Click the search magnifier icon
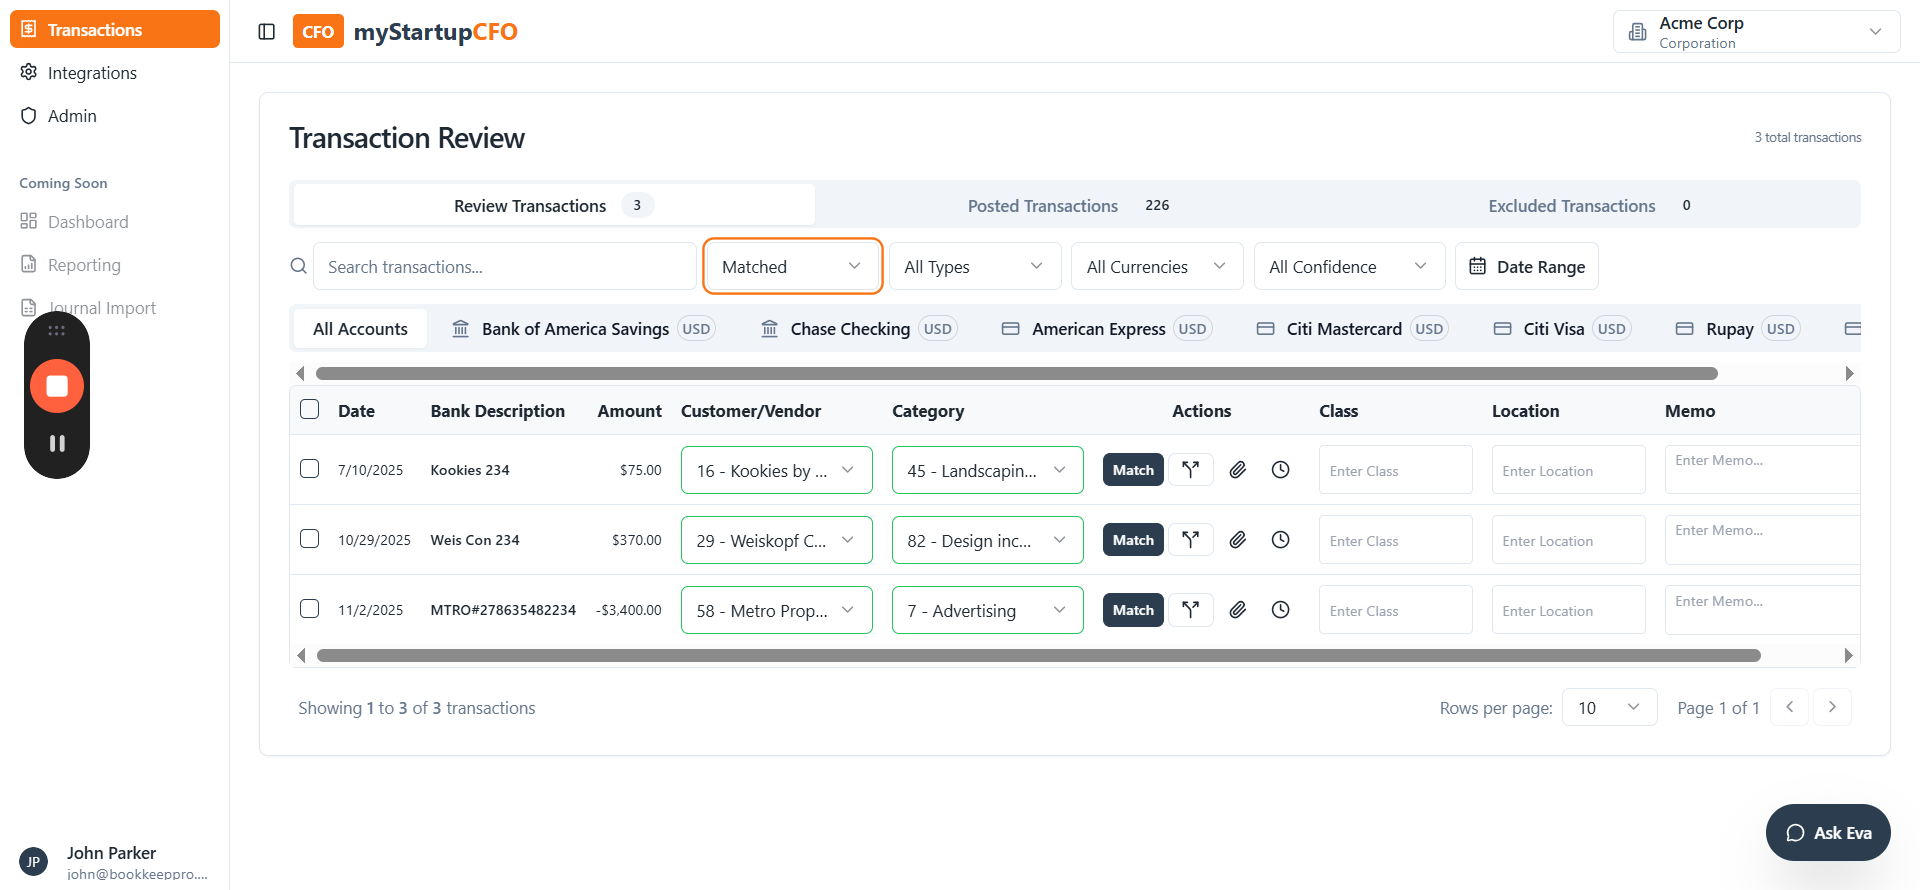Screen dimensions: 1920x890 click(x=298, y=266)
